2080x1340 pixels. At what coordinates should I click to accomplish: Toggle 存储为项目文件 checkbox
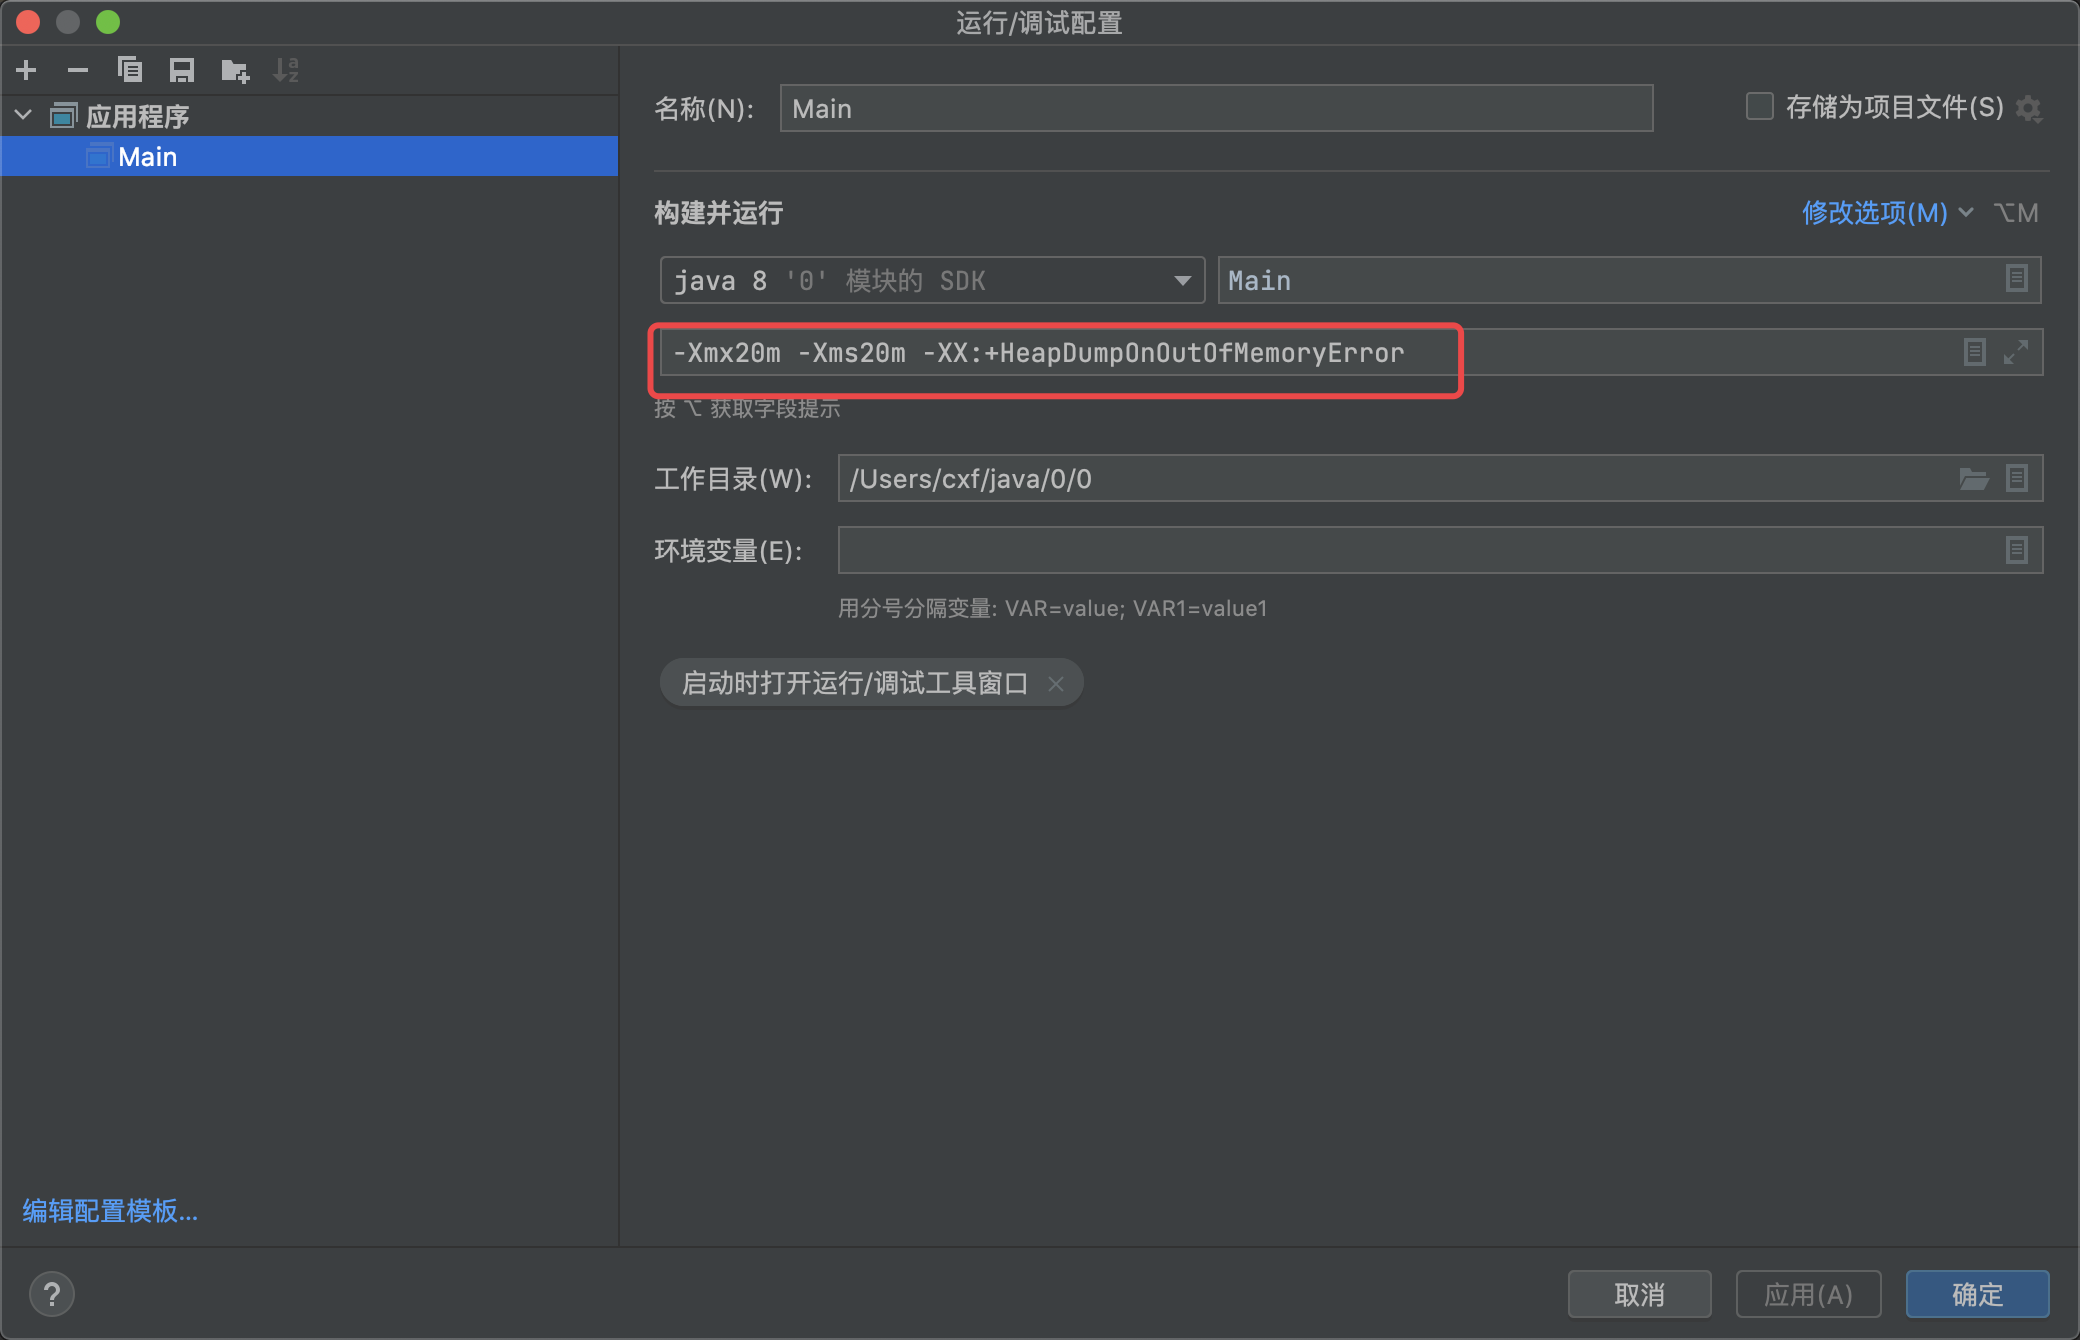(x=1760, y=106)
